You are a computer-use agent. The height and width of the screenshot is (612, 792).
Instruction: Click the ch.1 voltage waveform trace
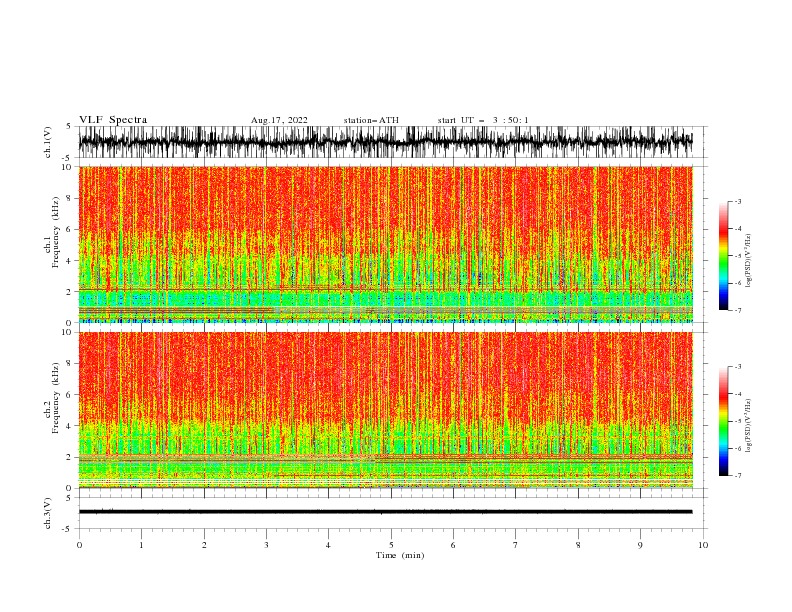385,142
